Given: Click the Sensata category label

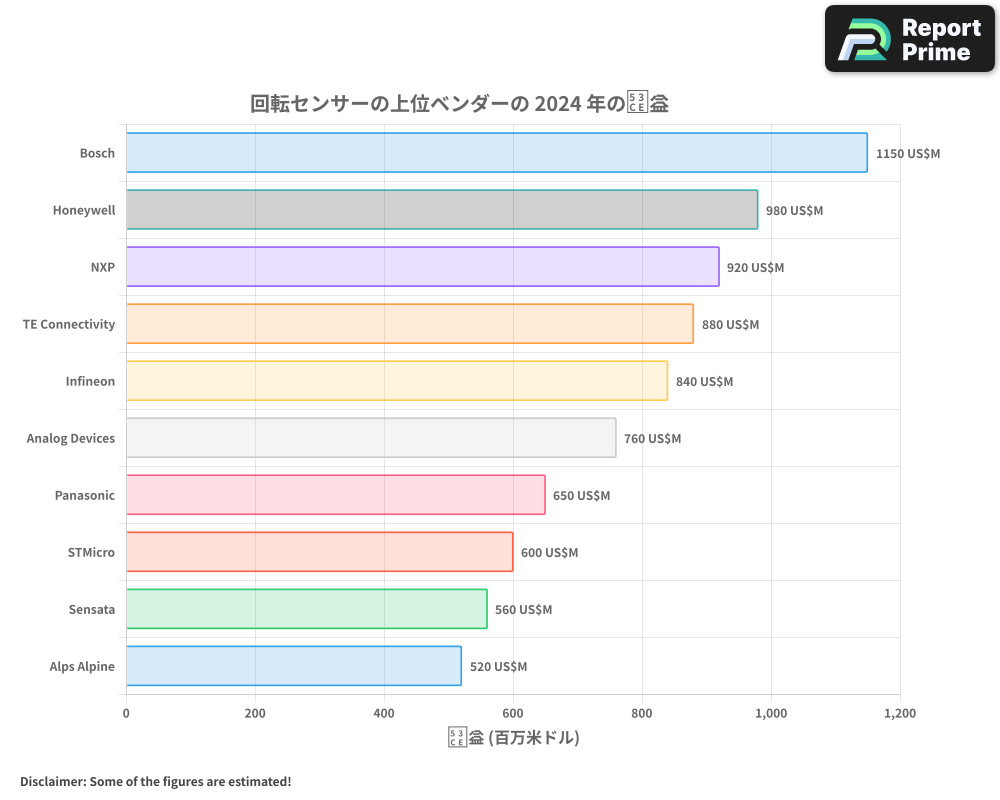Looking at the screenshot, I should click(90, 609).
